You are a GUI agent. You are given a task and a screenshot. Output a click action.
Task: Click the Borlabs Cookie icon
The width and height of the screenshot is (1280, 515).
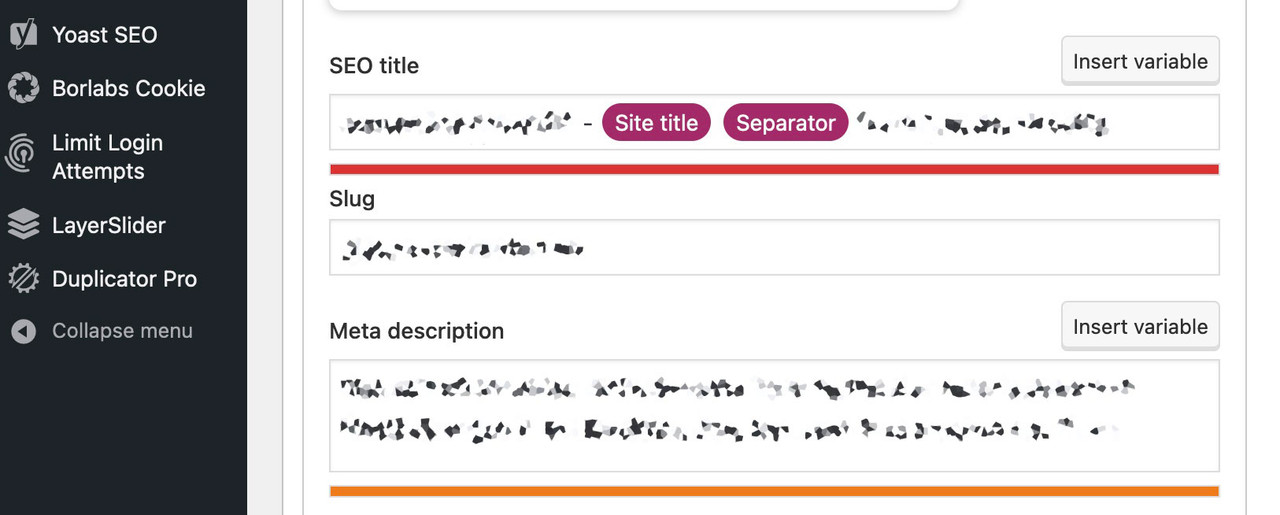[23, 88]
